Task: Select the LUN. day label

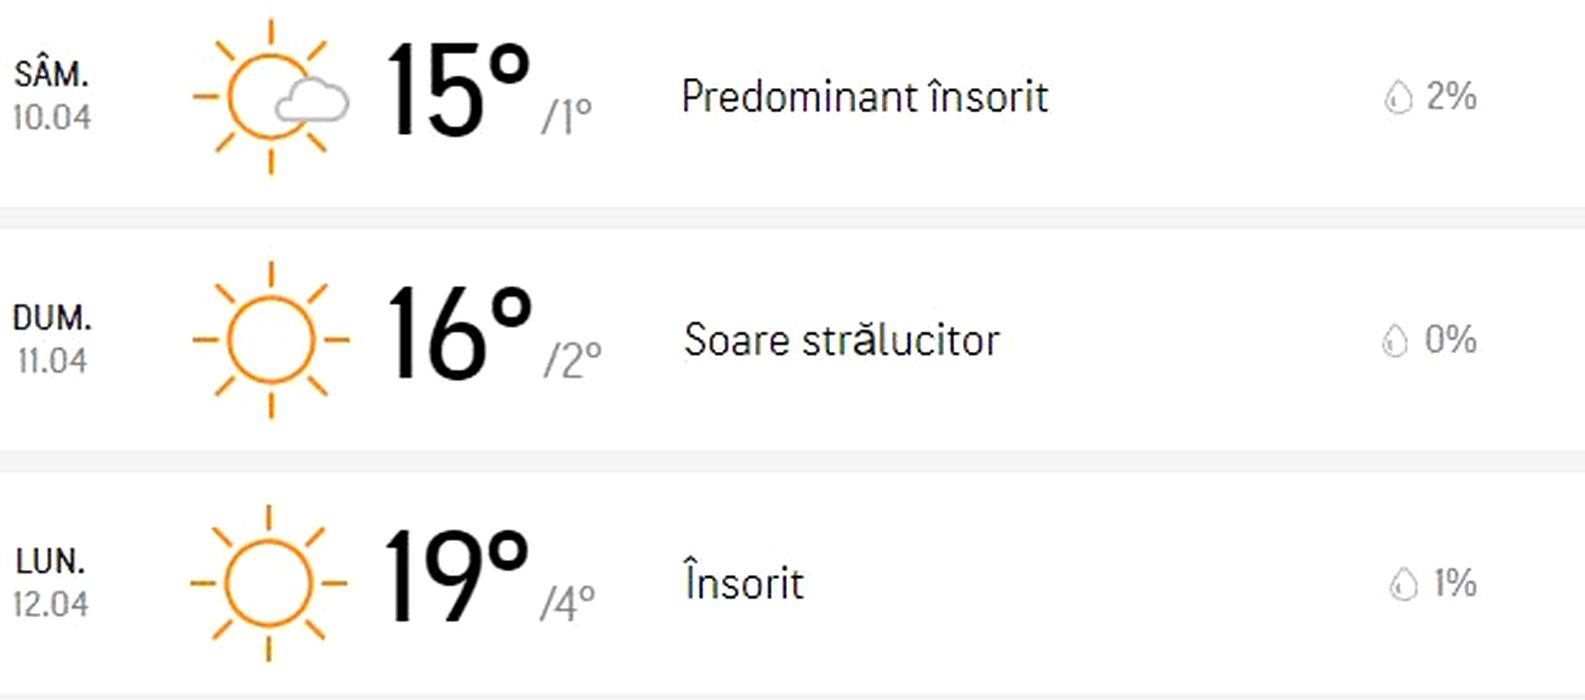Action: pyautogui.click(x=50, y=561)
